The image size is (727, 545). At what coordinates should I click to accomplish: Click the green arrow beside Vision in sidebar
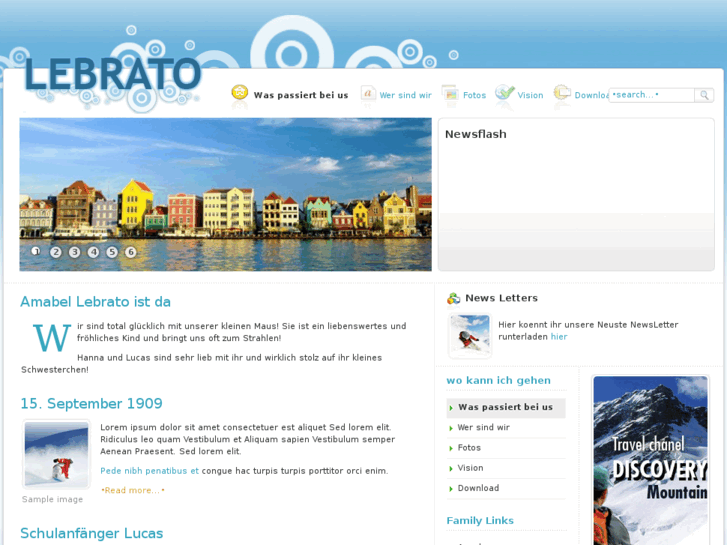coord(451,468)
